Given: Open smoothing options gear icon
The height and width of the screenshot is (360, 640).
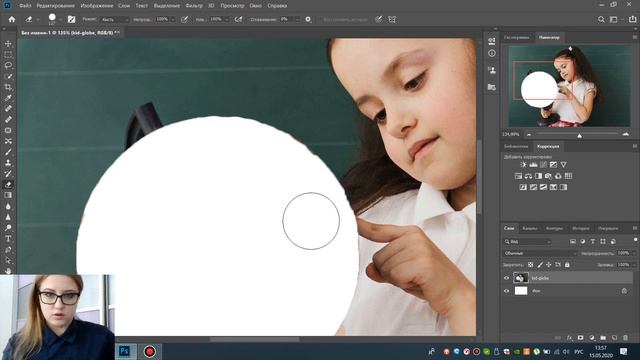Looking at the screenshot, I should 308,19.
